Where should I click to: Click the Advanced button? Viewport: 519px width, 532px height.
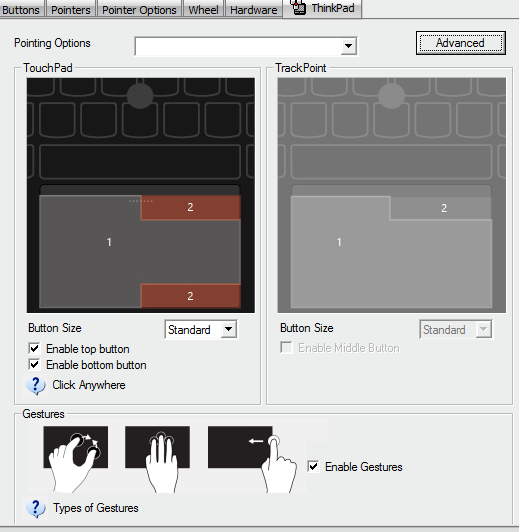(461, 43)
